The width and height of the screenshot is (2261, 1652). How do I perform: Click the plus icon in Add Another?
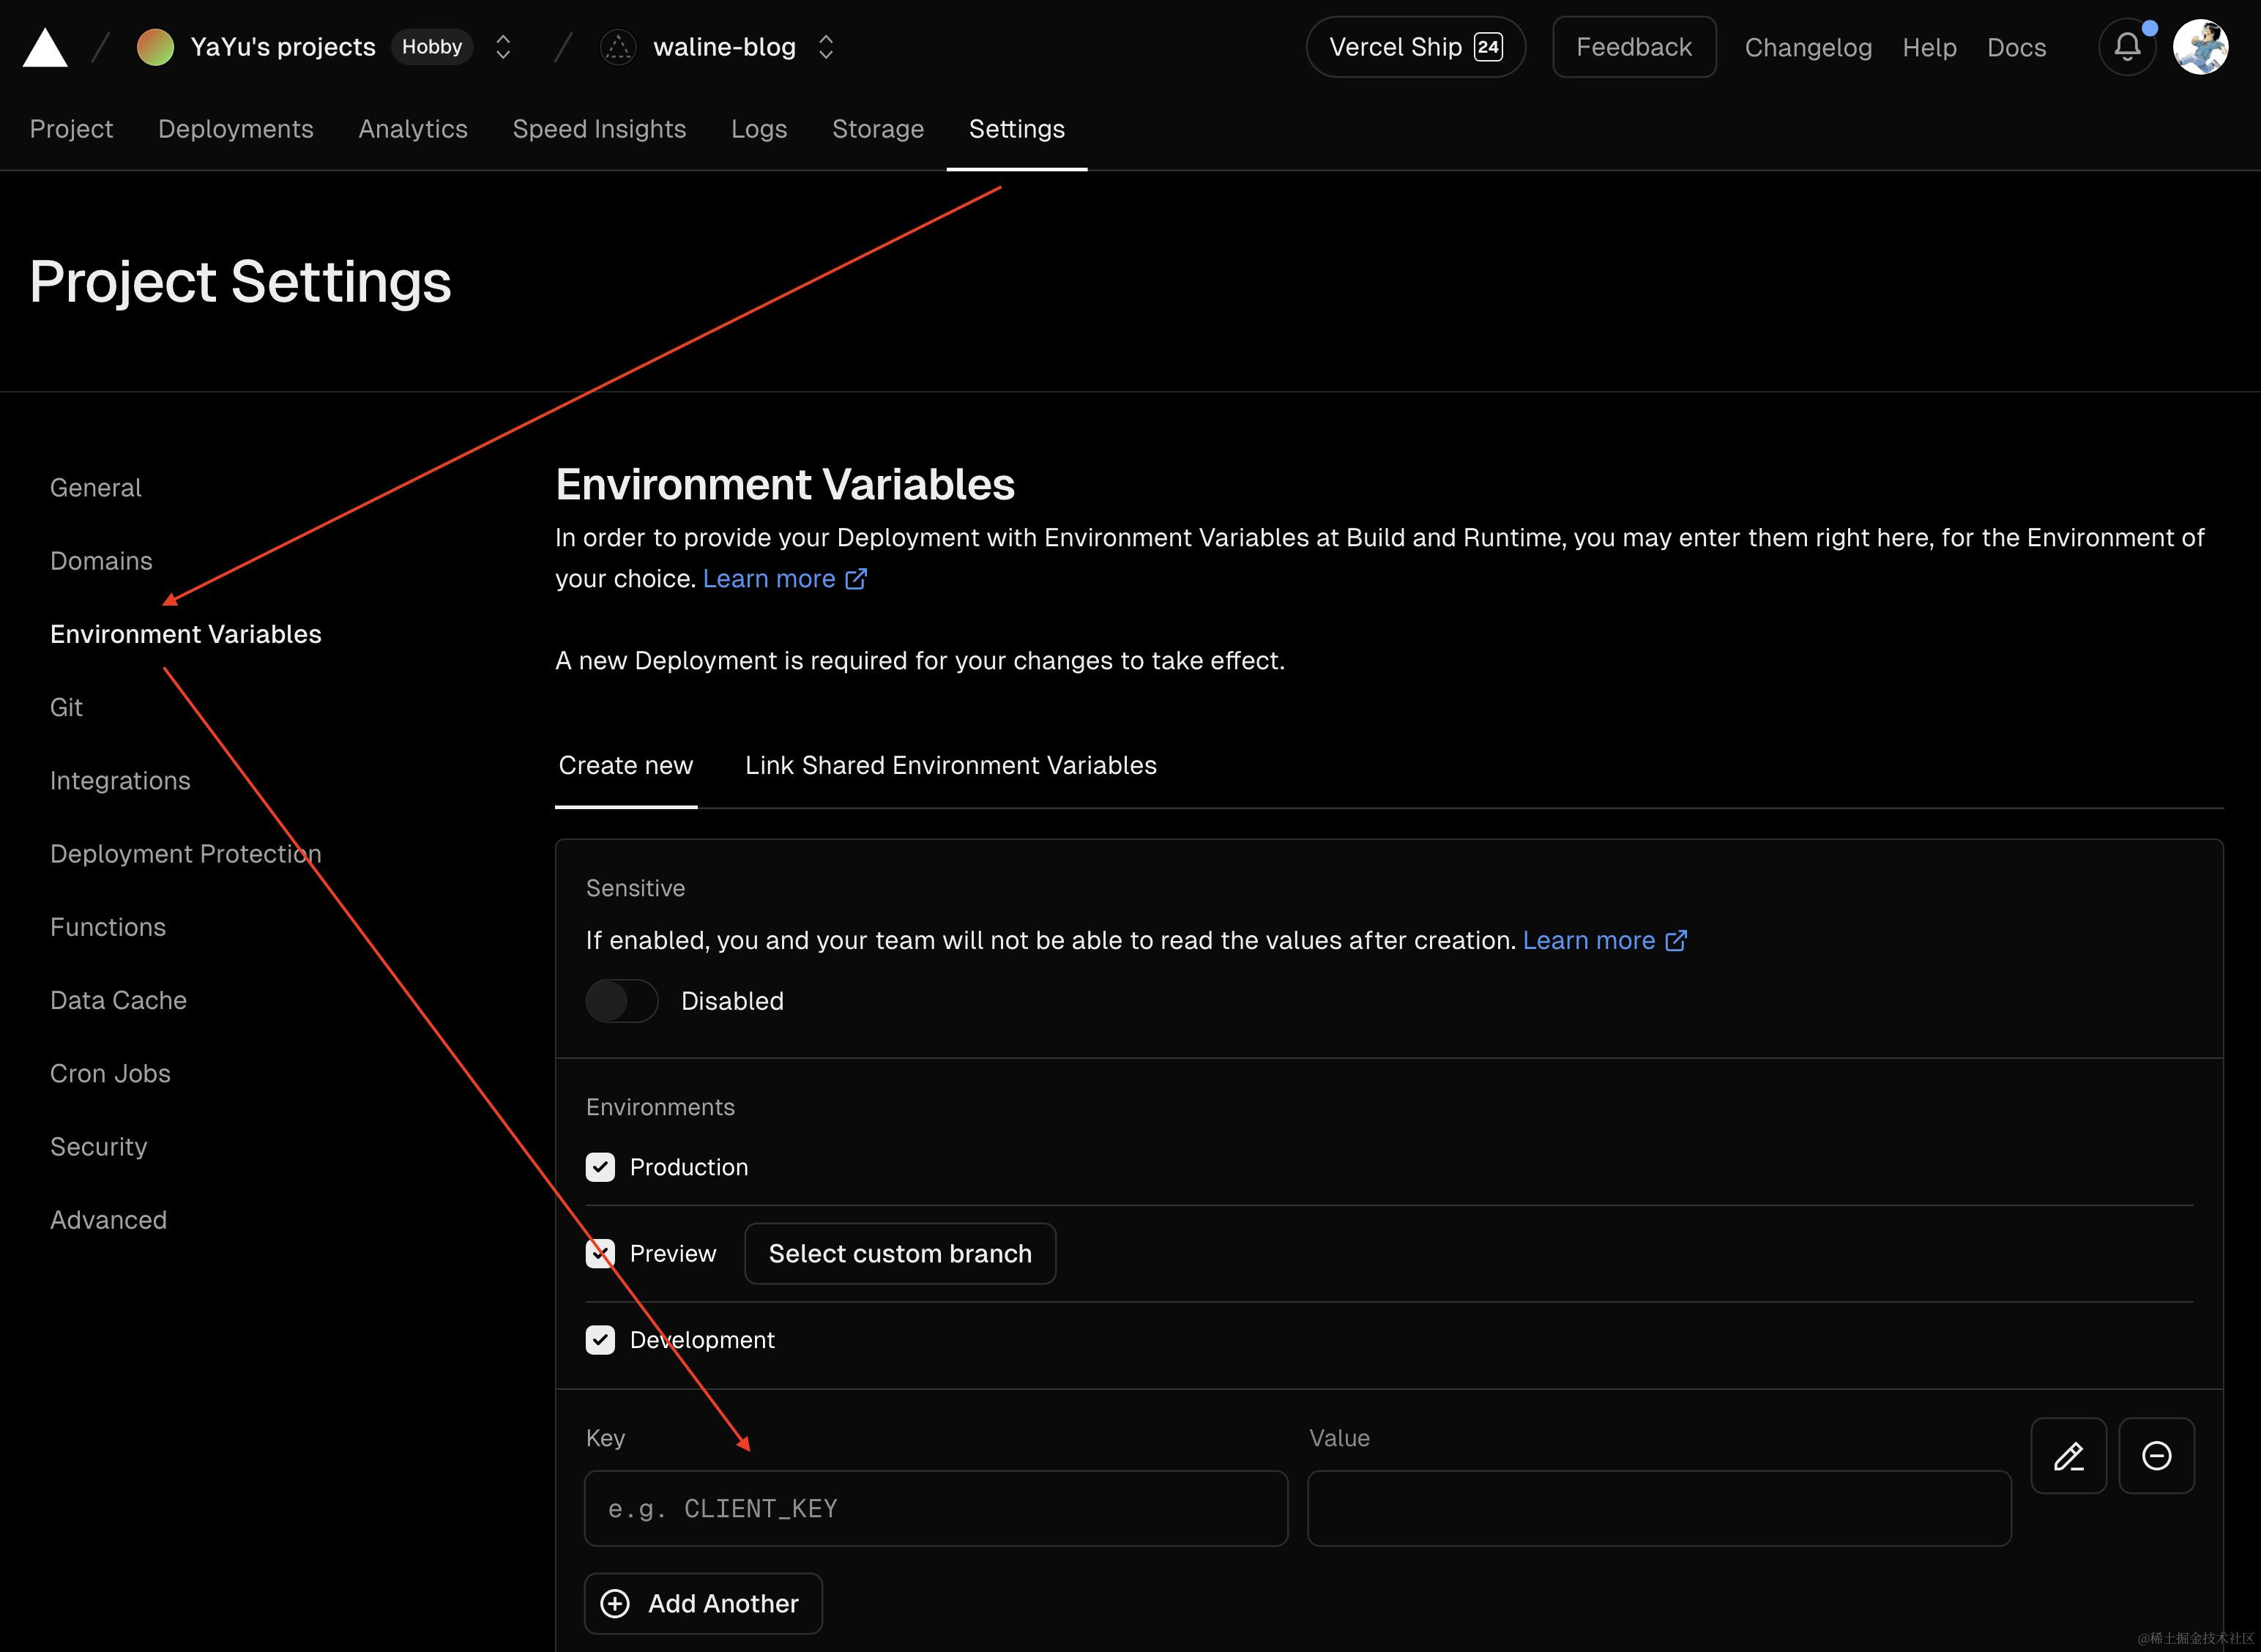click(615, 1603)
